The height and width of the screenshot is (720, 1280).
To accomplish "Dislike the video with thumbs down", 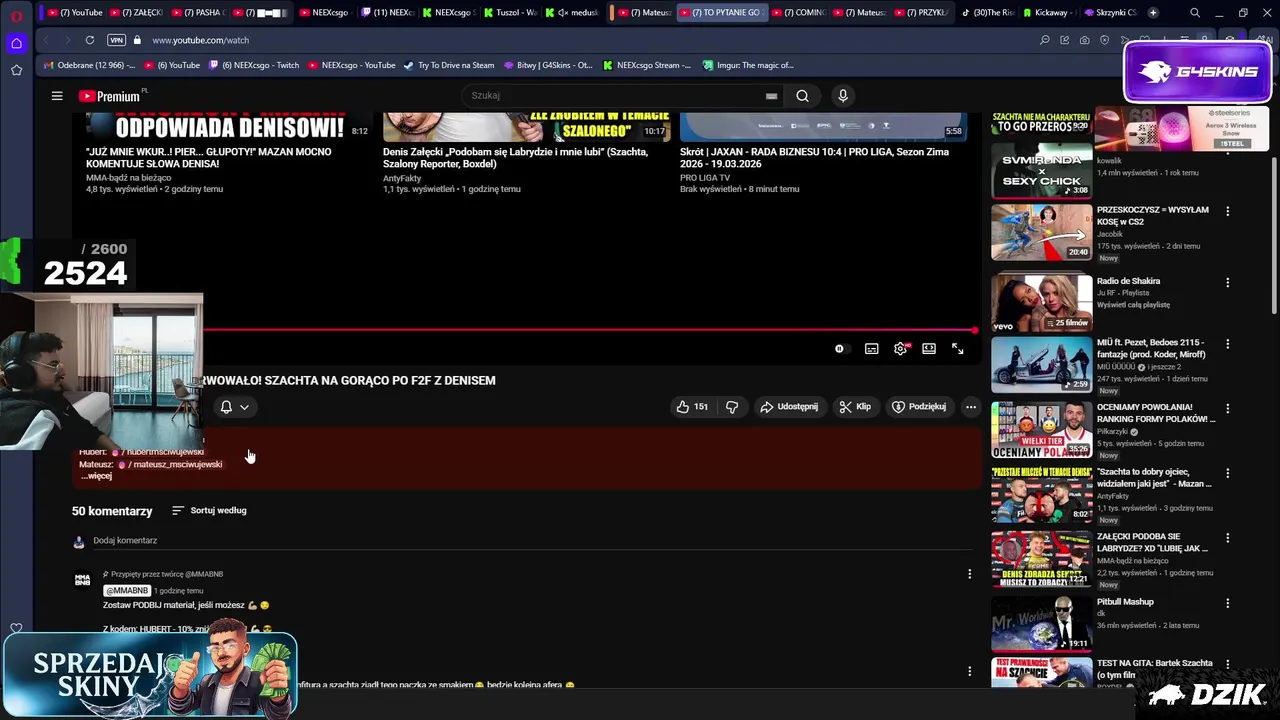I will tap(732, 407).
